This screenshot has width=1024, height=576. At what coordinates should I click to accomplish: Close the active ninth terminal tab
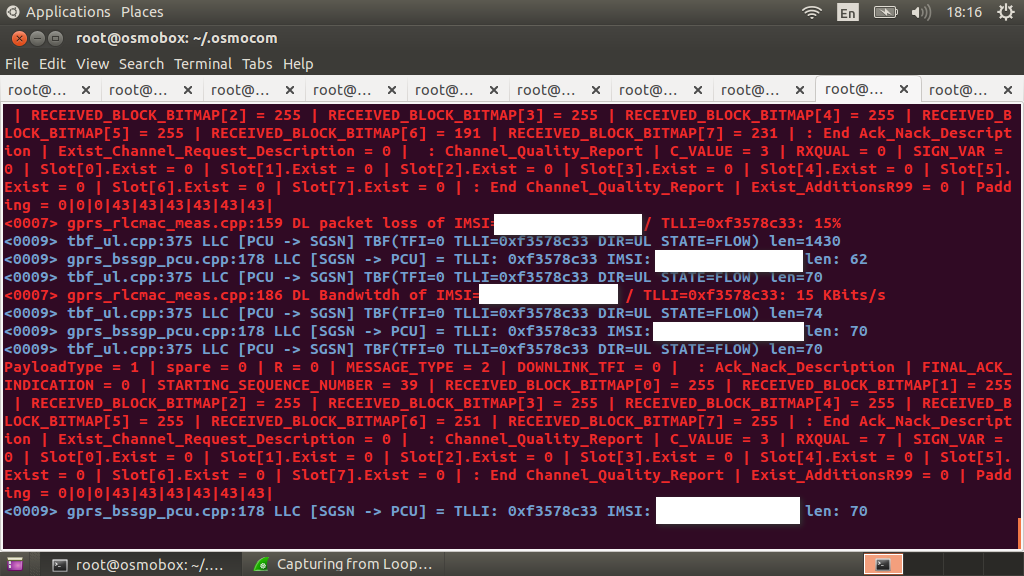click(904, 89)
